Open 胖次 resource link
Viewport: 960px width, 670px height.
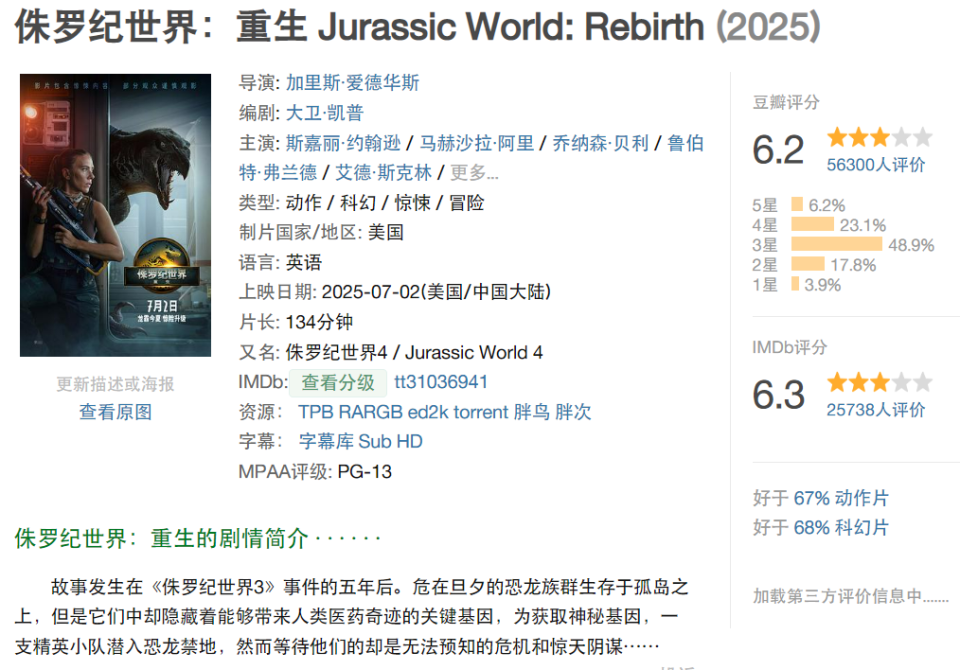pyautogui.click(x=573, y=412)
